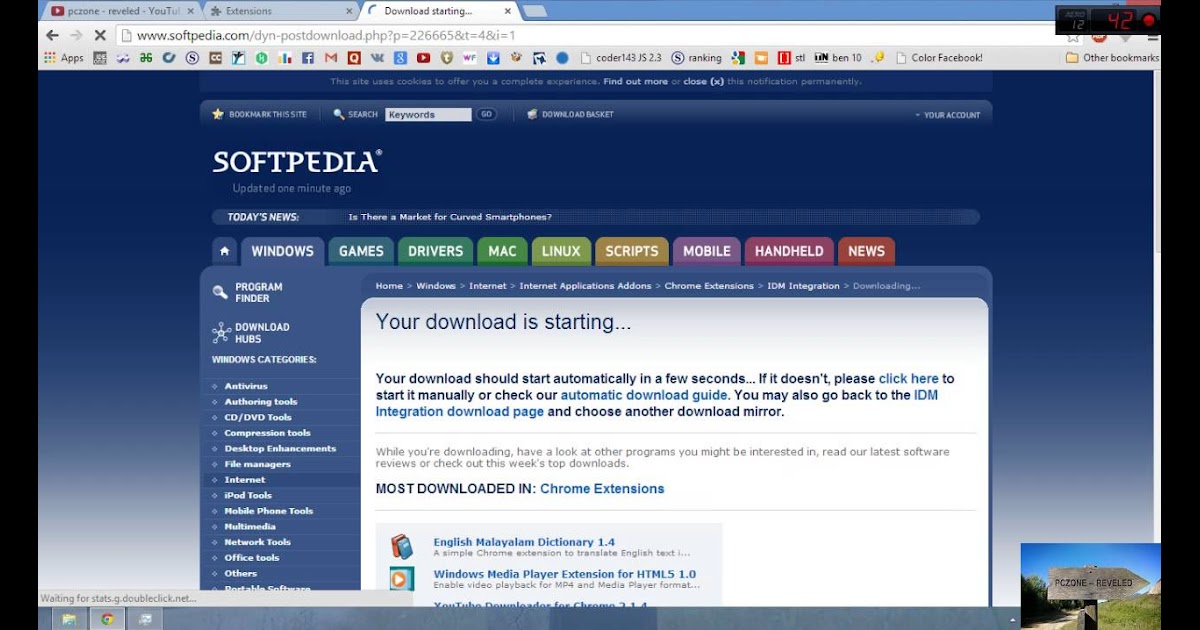Screen dimensions: 1200x630
Task: Click Internet Applications Addons breadcrumb
Action: click(x=585, y=286)
